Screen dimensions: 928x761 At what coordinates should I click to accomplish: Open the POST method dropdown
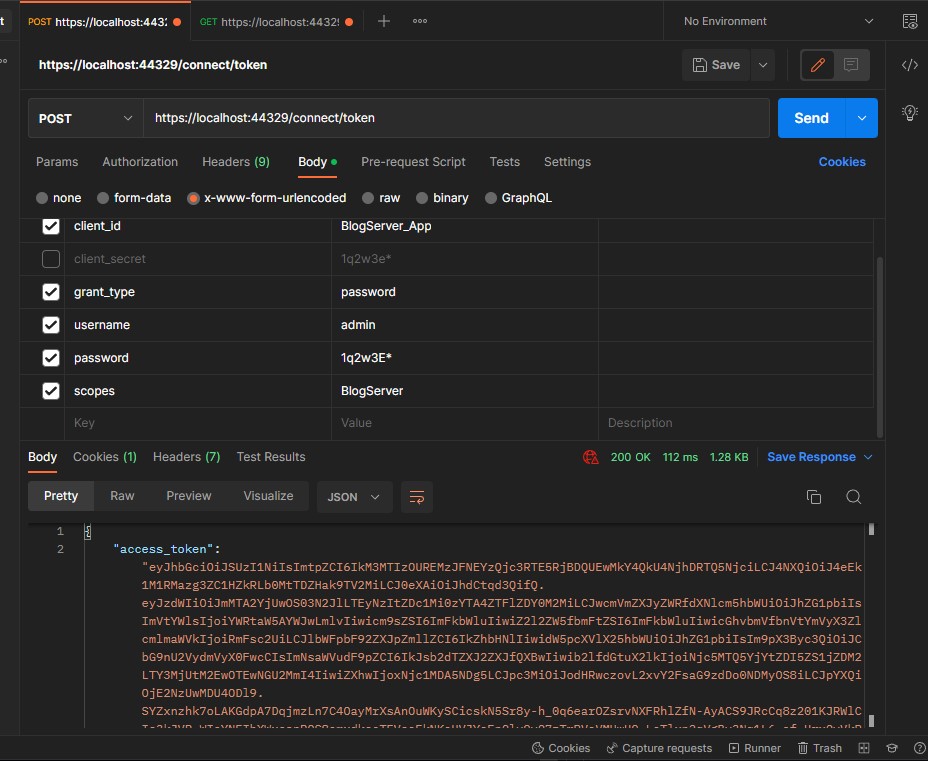84,117
